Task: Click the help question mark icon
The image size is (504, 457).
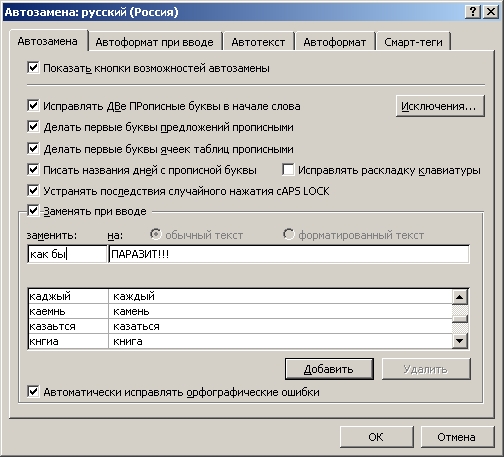Action: pos(472,12)
